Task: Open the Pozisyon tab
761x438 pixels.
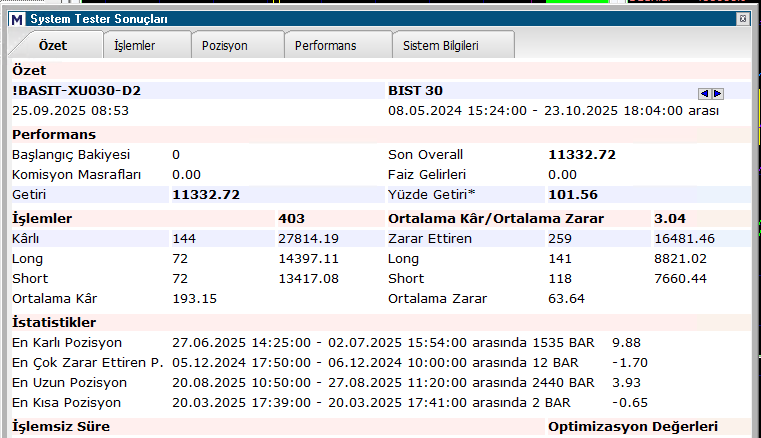Action: (225, 46)
